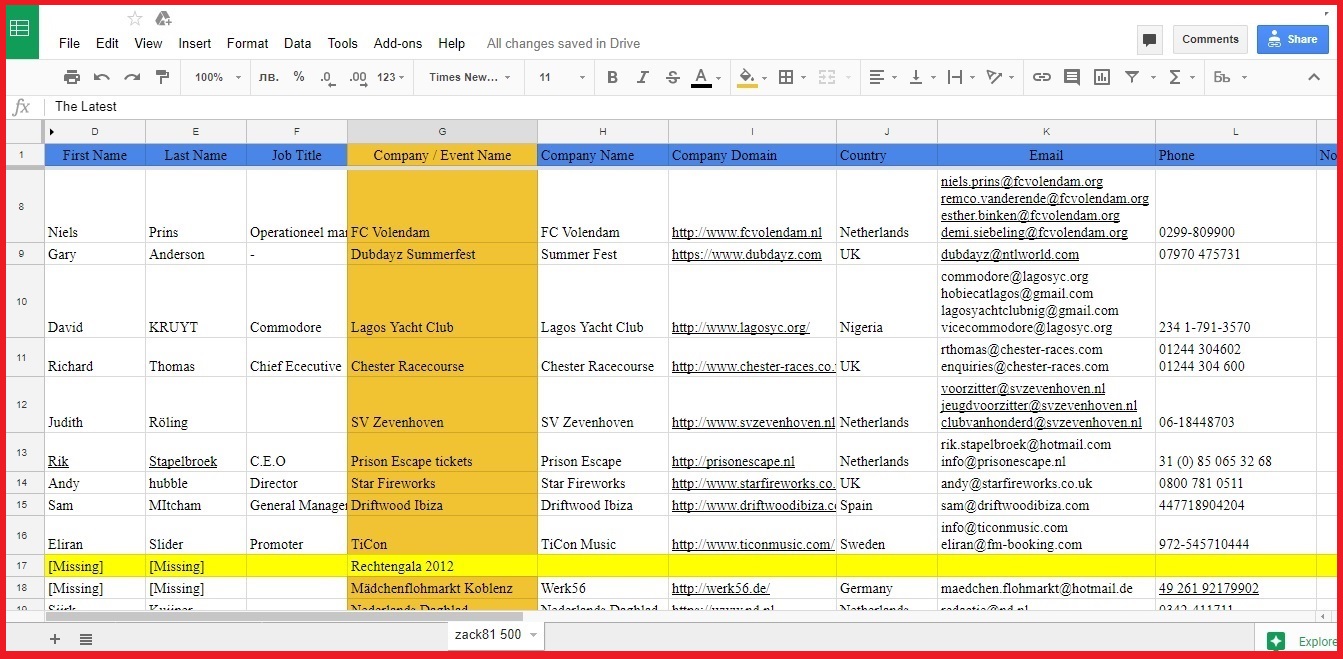The image size is (1343, 659).
Task: Open the Tools menu
Action: 342,43
